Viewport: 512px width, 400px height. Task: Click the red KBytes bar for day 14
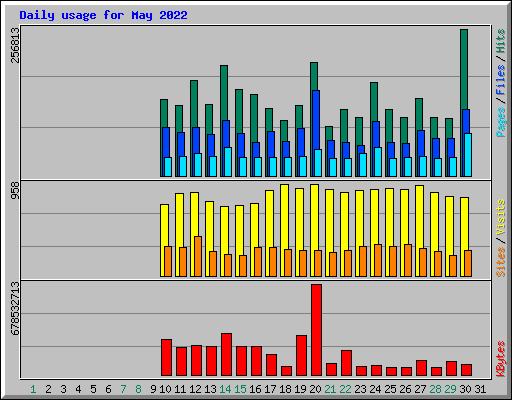(x=226, y=355)
